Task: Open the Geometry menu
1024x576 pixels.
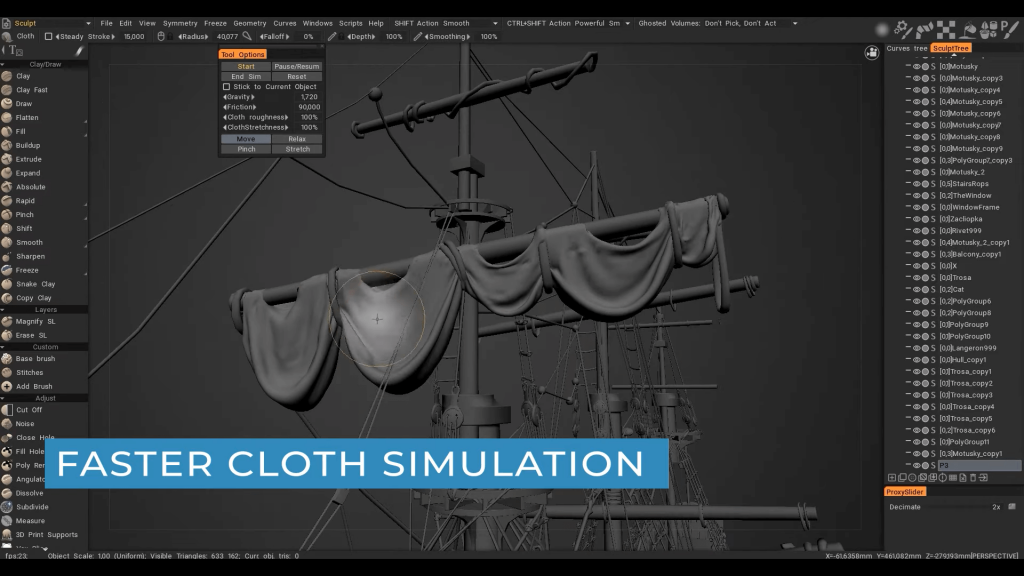Action: click(249, 23)
